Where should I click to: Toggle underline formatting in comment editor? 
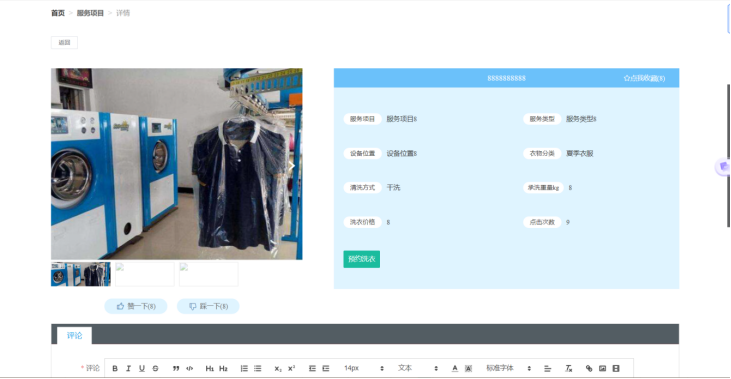pos(142,368)
